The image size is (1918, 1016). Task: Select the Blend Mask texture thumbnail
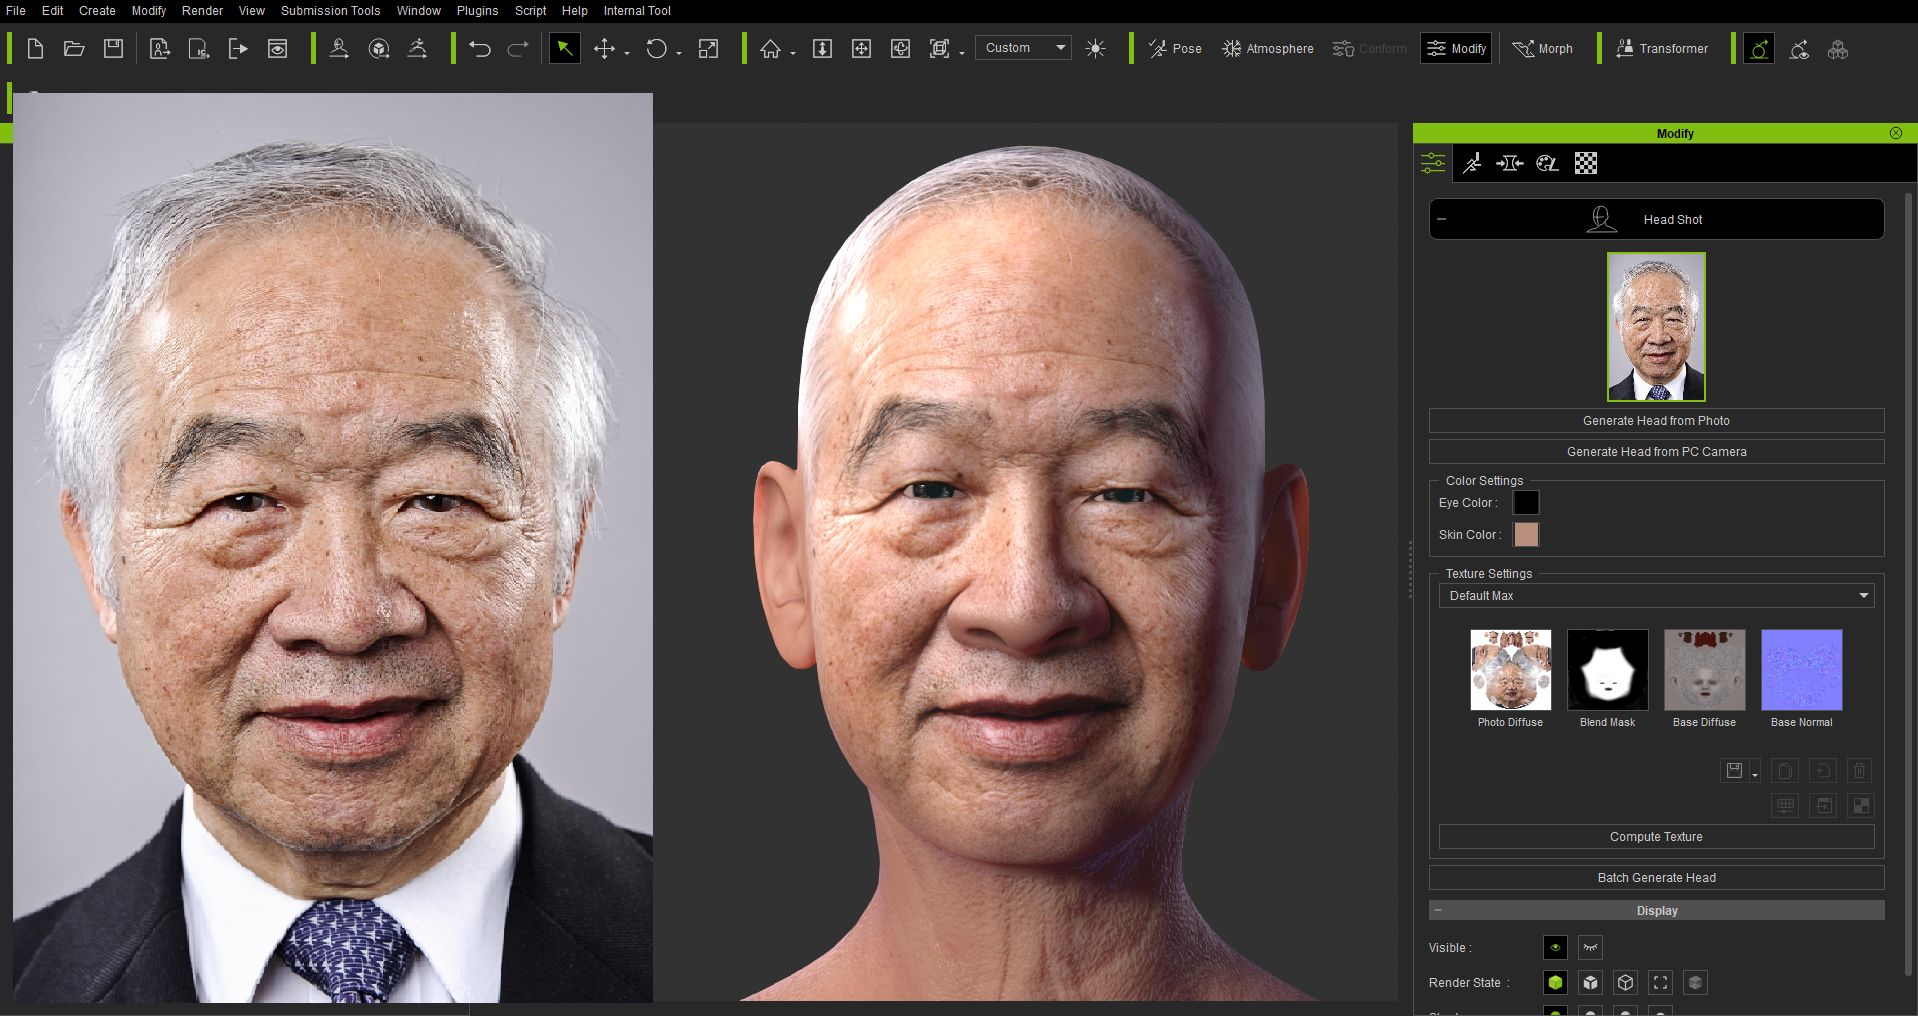[1608, 670]
